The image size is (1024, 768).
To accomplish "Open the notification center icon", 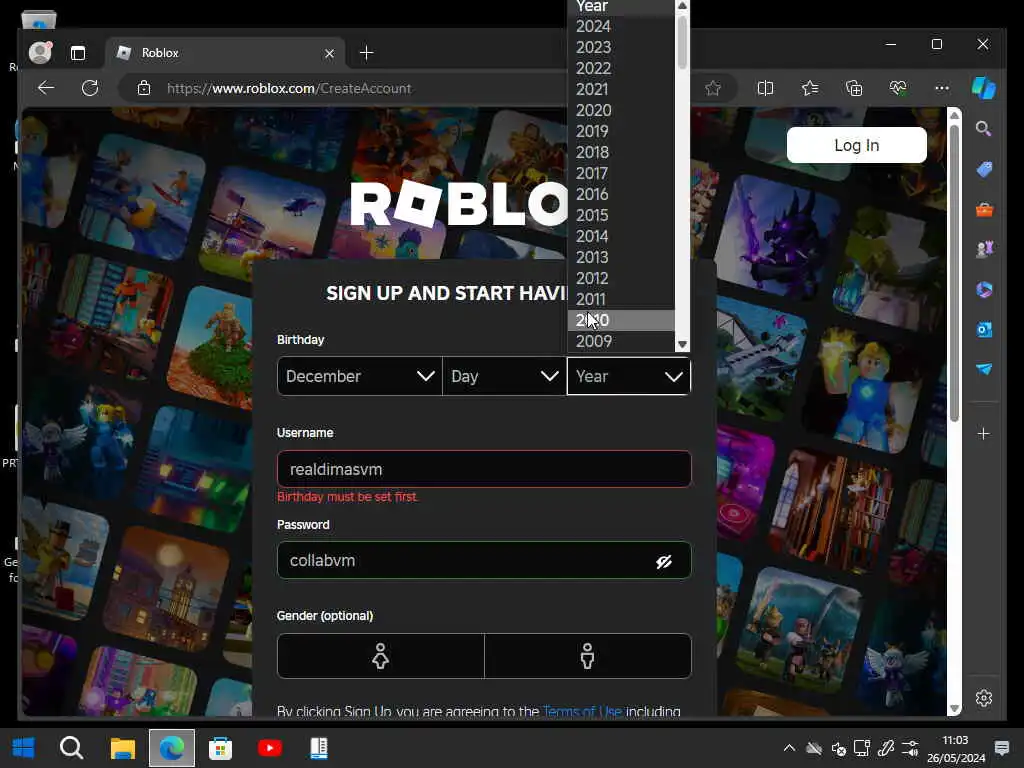I will tap(1001, 748).
